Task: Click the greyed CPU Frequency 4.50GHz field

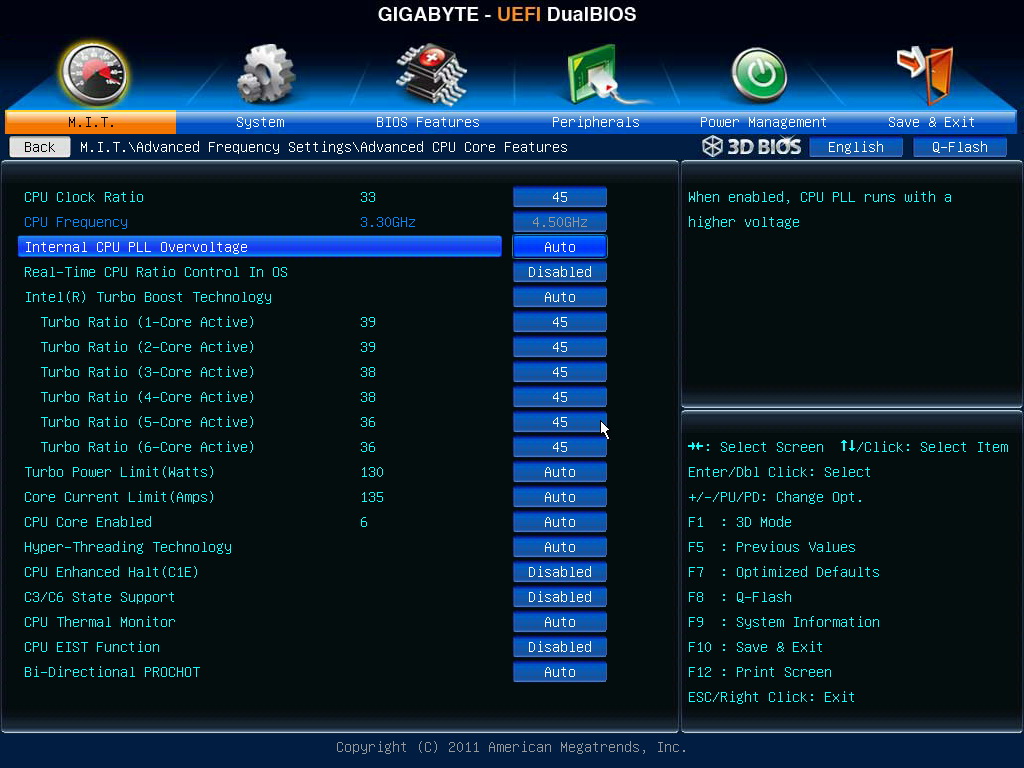Action: pyautogui.click(x=560, y=222)
